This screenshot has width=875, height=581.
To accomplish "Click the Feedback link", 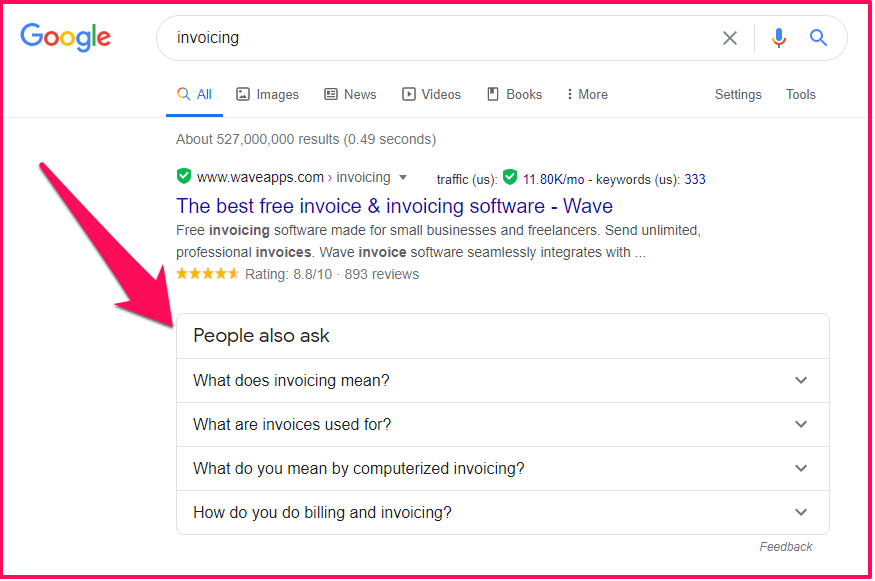I will 785,547.
